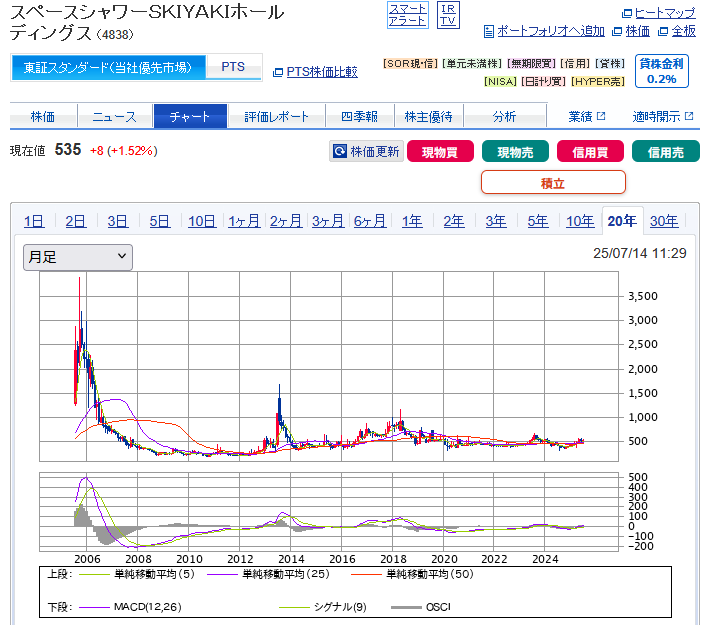Image resolution: width=707 pixels, height=625 pixels.
Task: Select 2日 chart period
Action: [75, 221]
